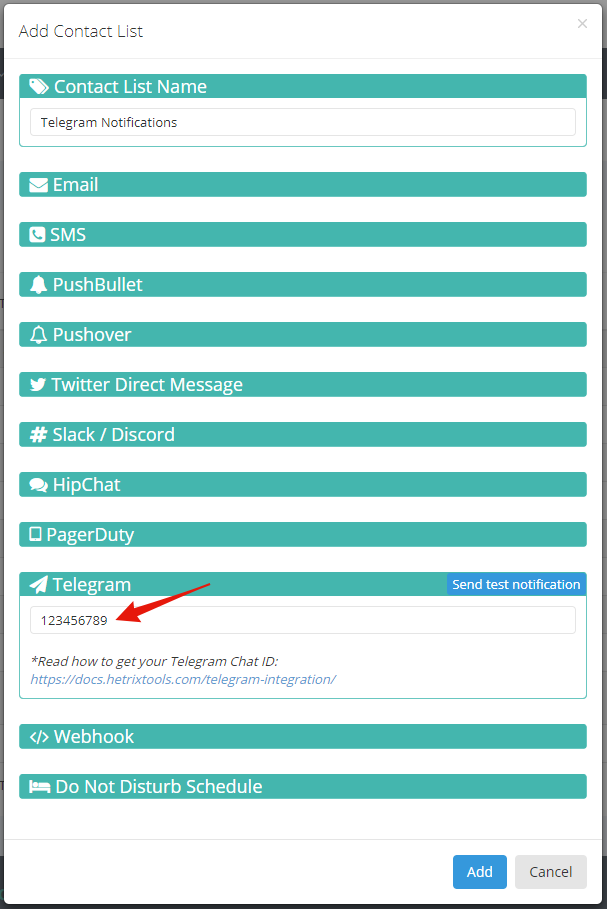
Task: Click the tag icon beside Contact List Name
Action: 39,86
